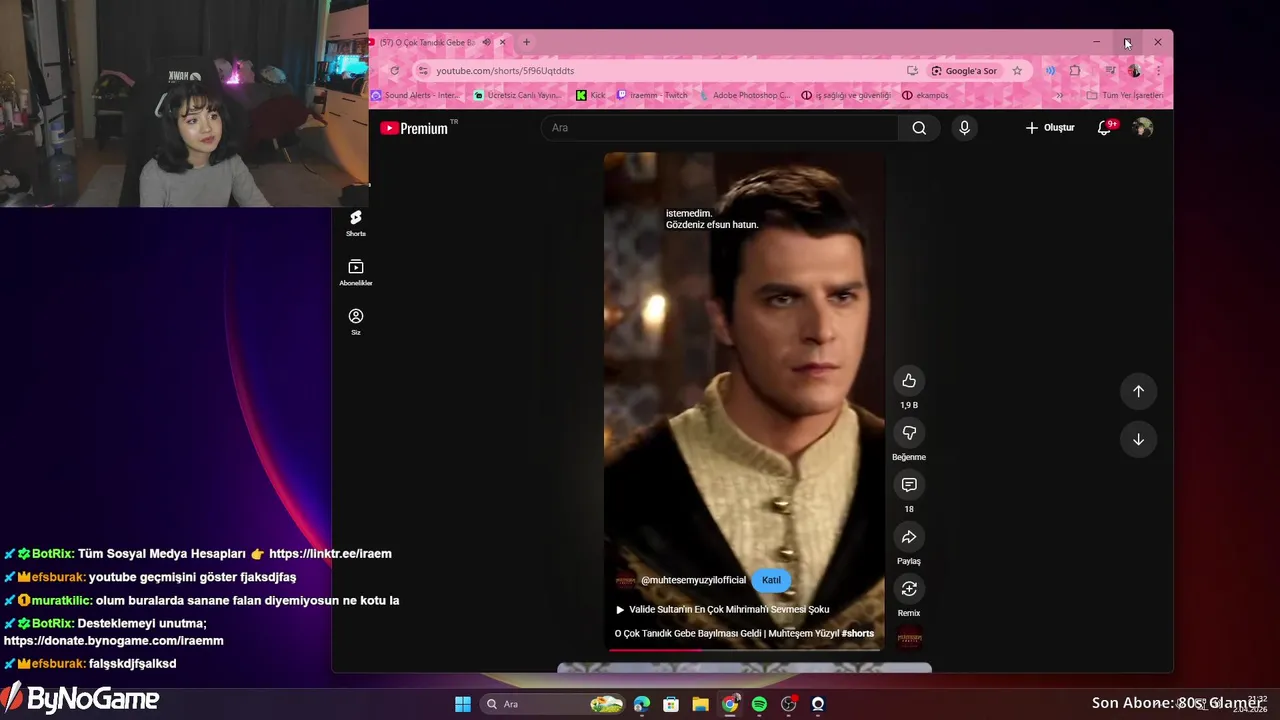Open Spotify from taskbar
Screen dimensions: 1280x720
pos(759,704)
